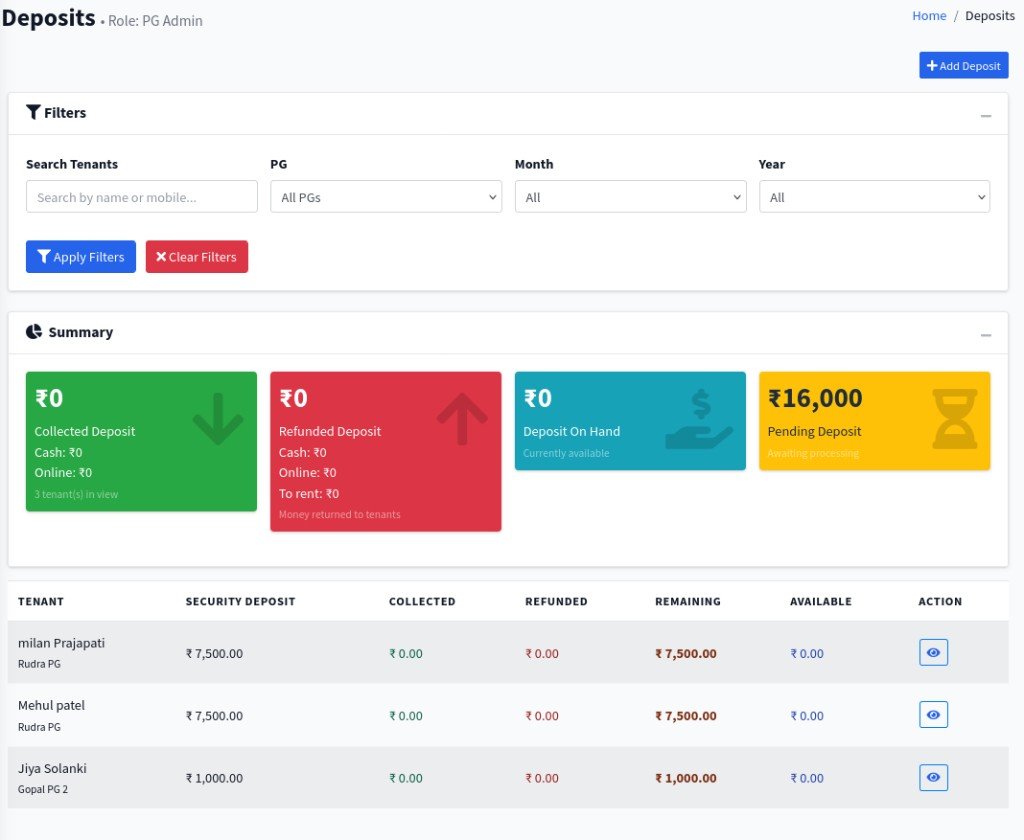
Task: Click the pie chart icon beside Summary
Action: [34, 332]
